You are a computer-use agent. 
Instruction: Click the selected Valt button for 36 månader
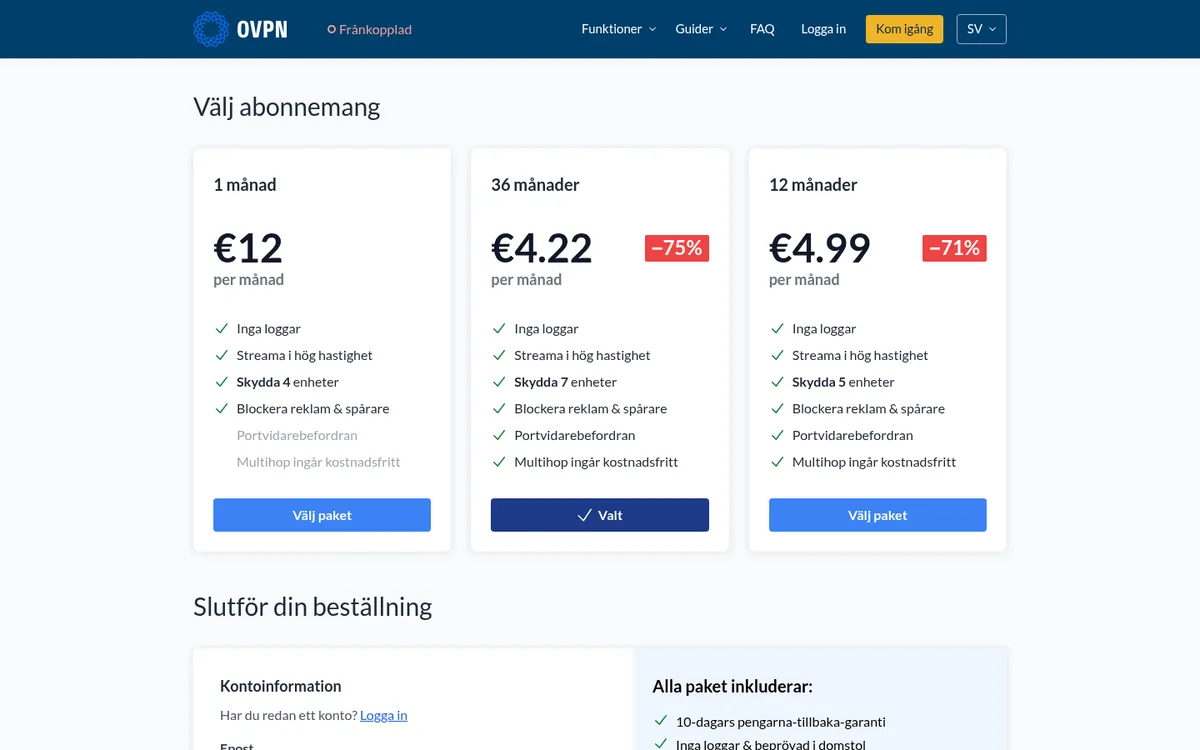point(600,515)
